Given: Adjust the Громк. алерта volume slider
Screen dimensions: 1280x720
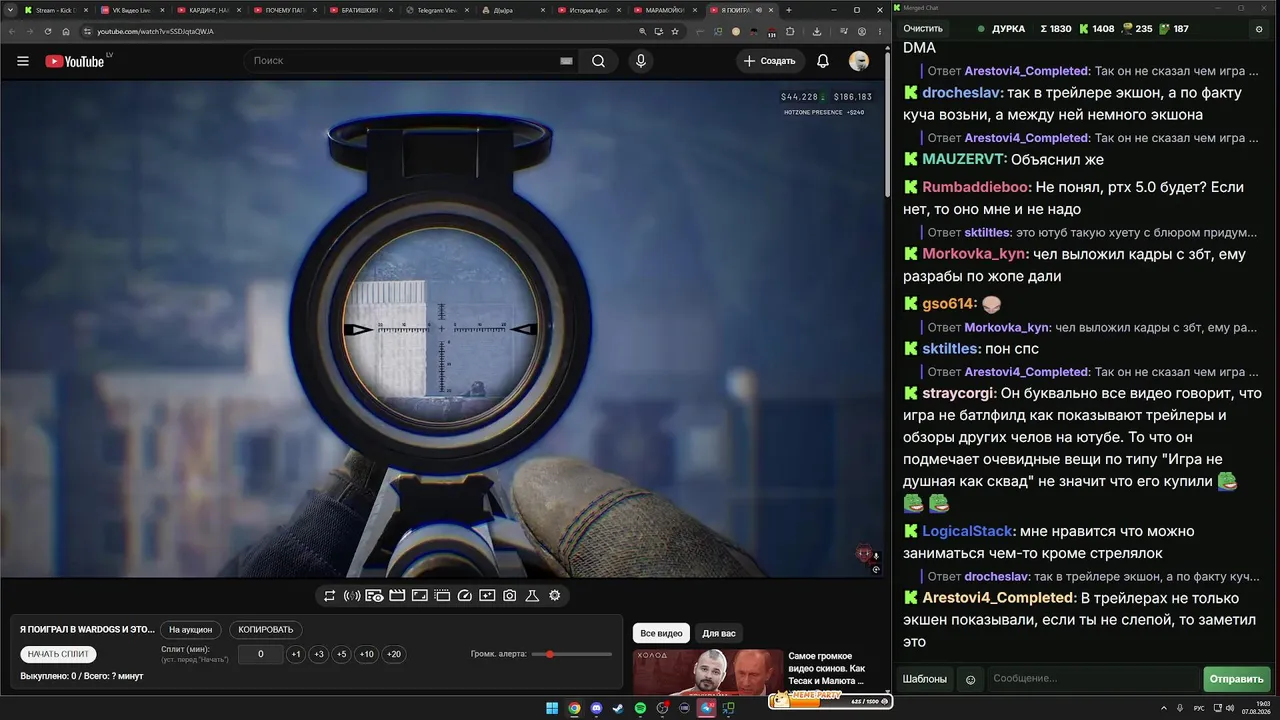Looking at the screenshot, I should coord(572,654).
